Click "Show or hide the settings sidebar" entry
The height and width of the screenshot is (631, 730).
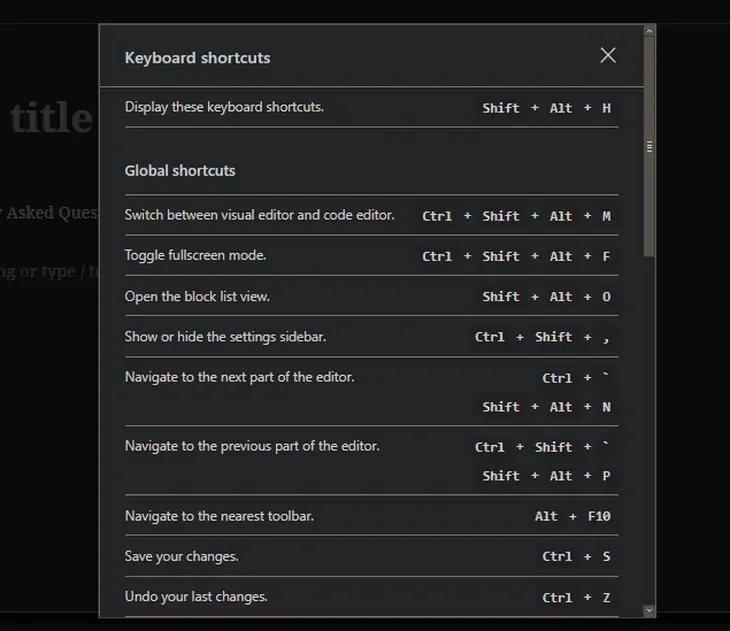coord(225,337)
